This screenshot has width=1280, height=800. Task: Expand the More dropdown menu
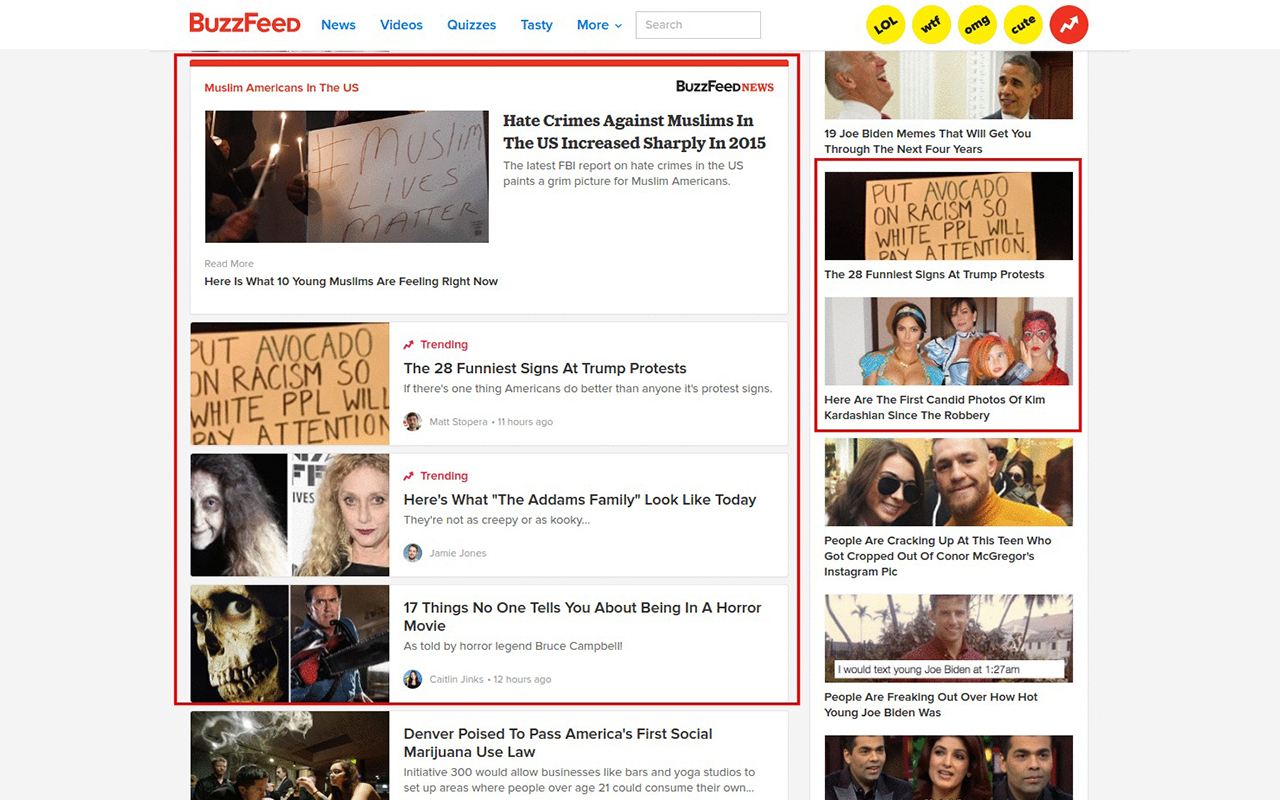click(x=599, y=25)
